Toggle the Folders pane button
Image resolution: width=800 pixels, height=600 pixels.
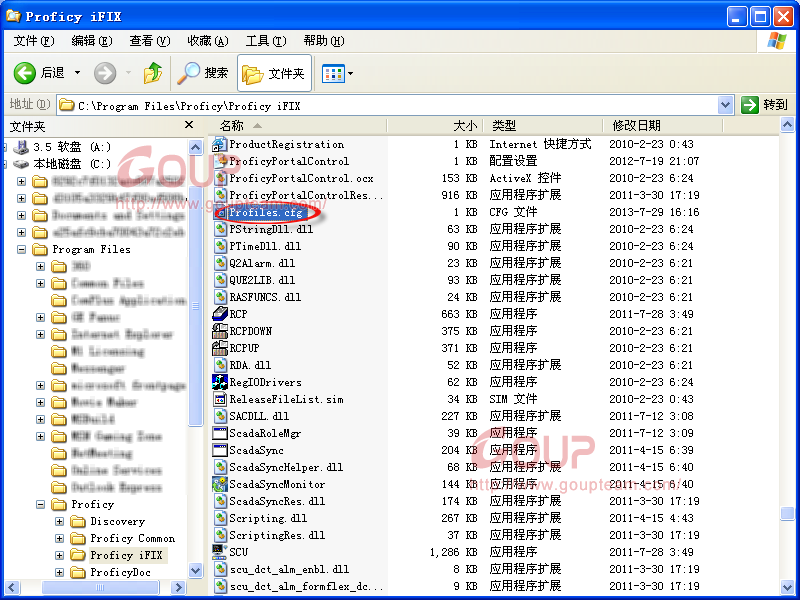coord(274,73)
